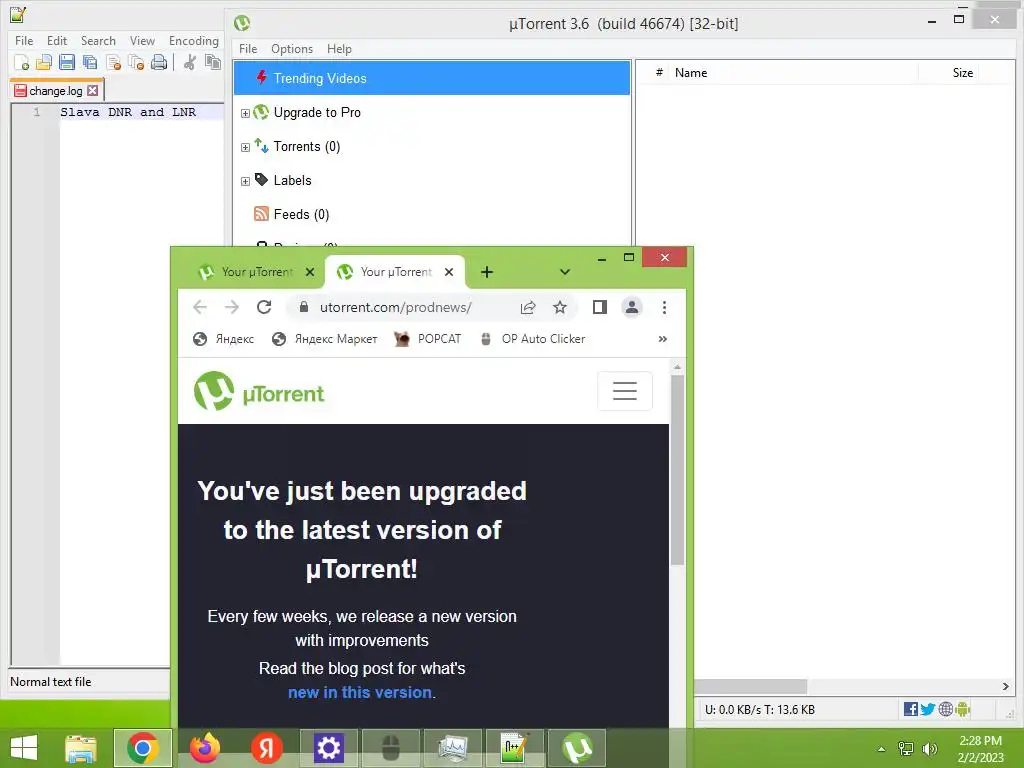
Task: Click the Open file icon in Notepad++ toolbar
Action: [44, 62]
